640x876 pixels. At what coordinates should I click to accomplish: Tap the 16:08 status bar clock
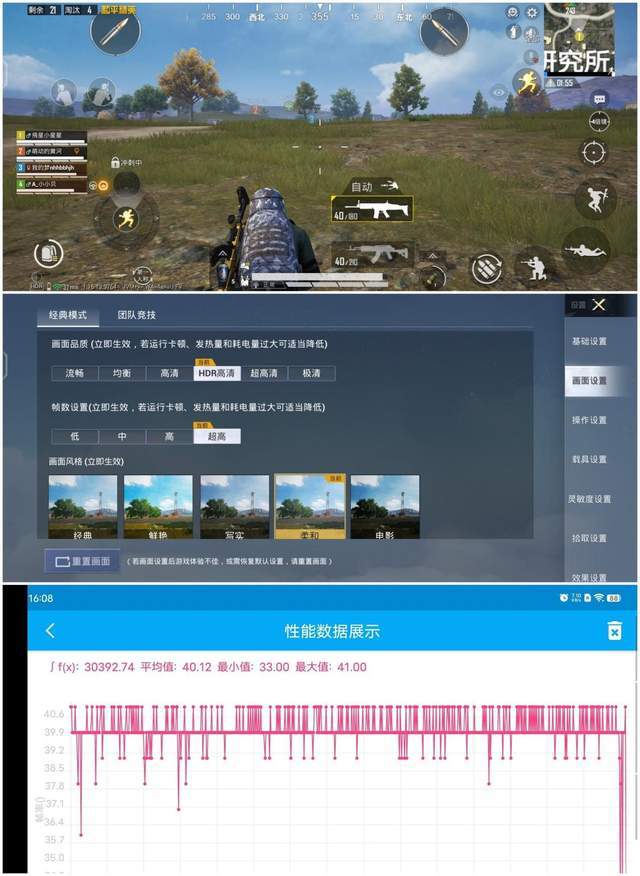(41, 598)
